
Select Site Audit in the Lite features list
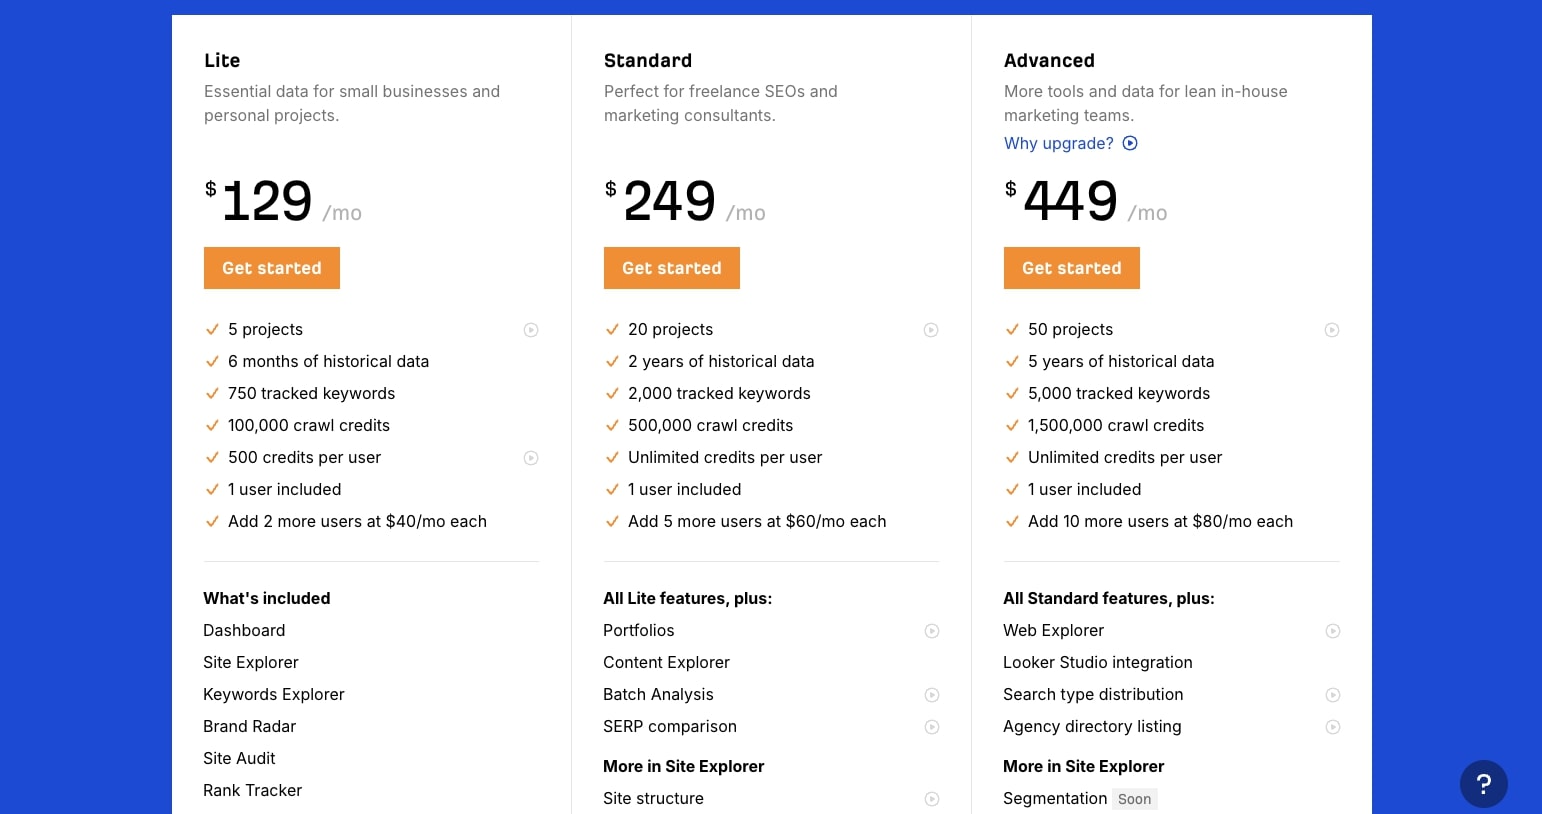pos(239,758)
